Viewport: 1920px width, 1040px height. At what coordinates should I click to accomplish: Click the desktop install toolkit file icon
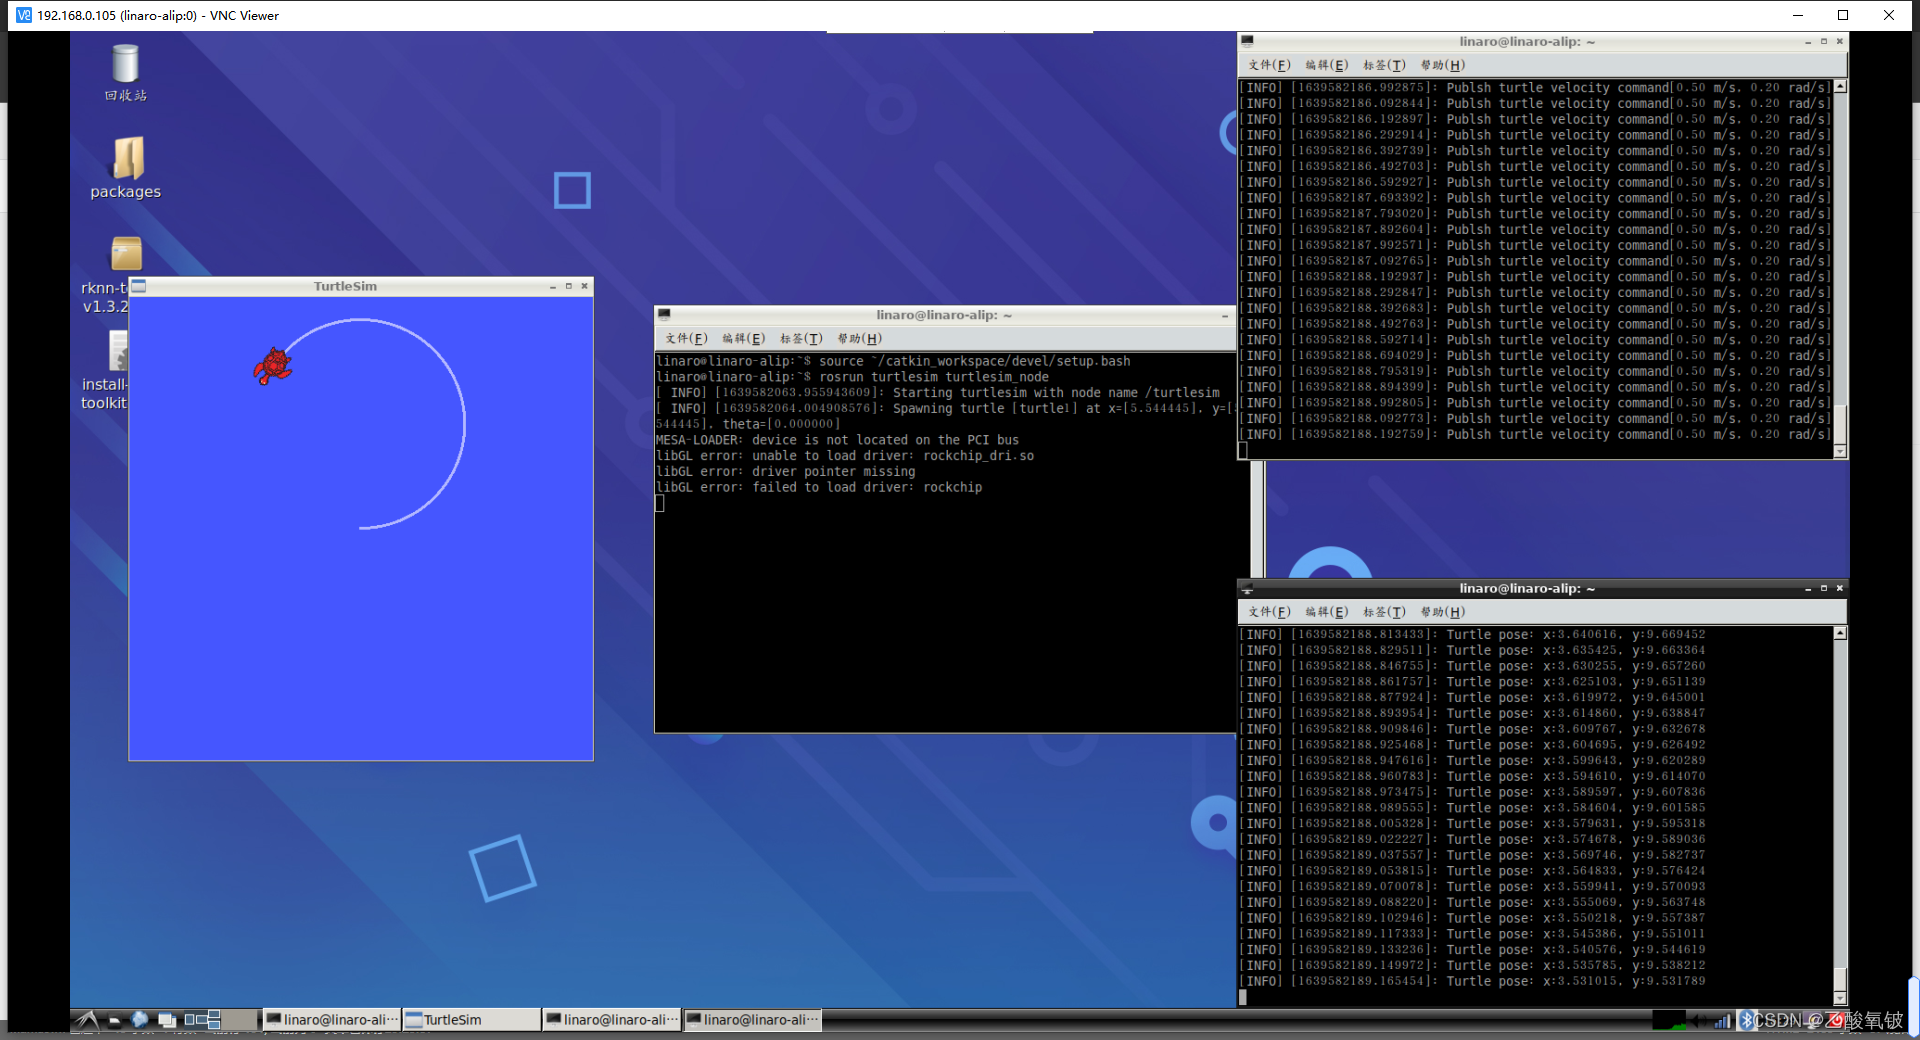pos(118,351)
